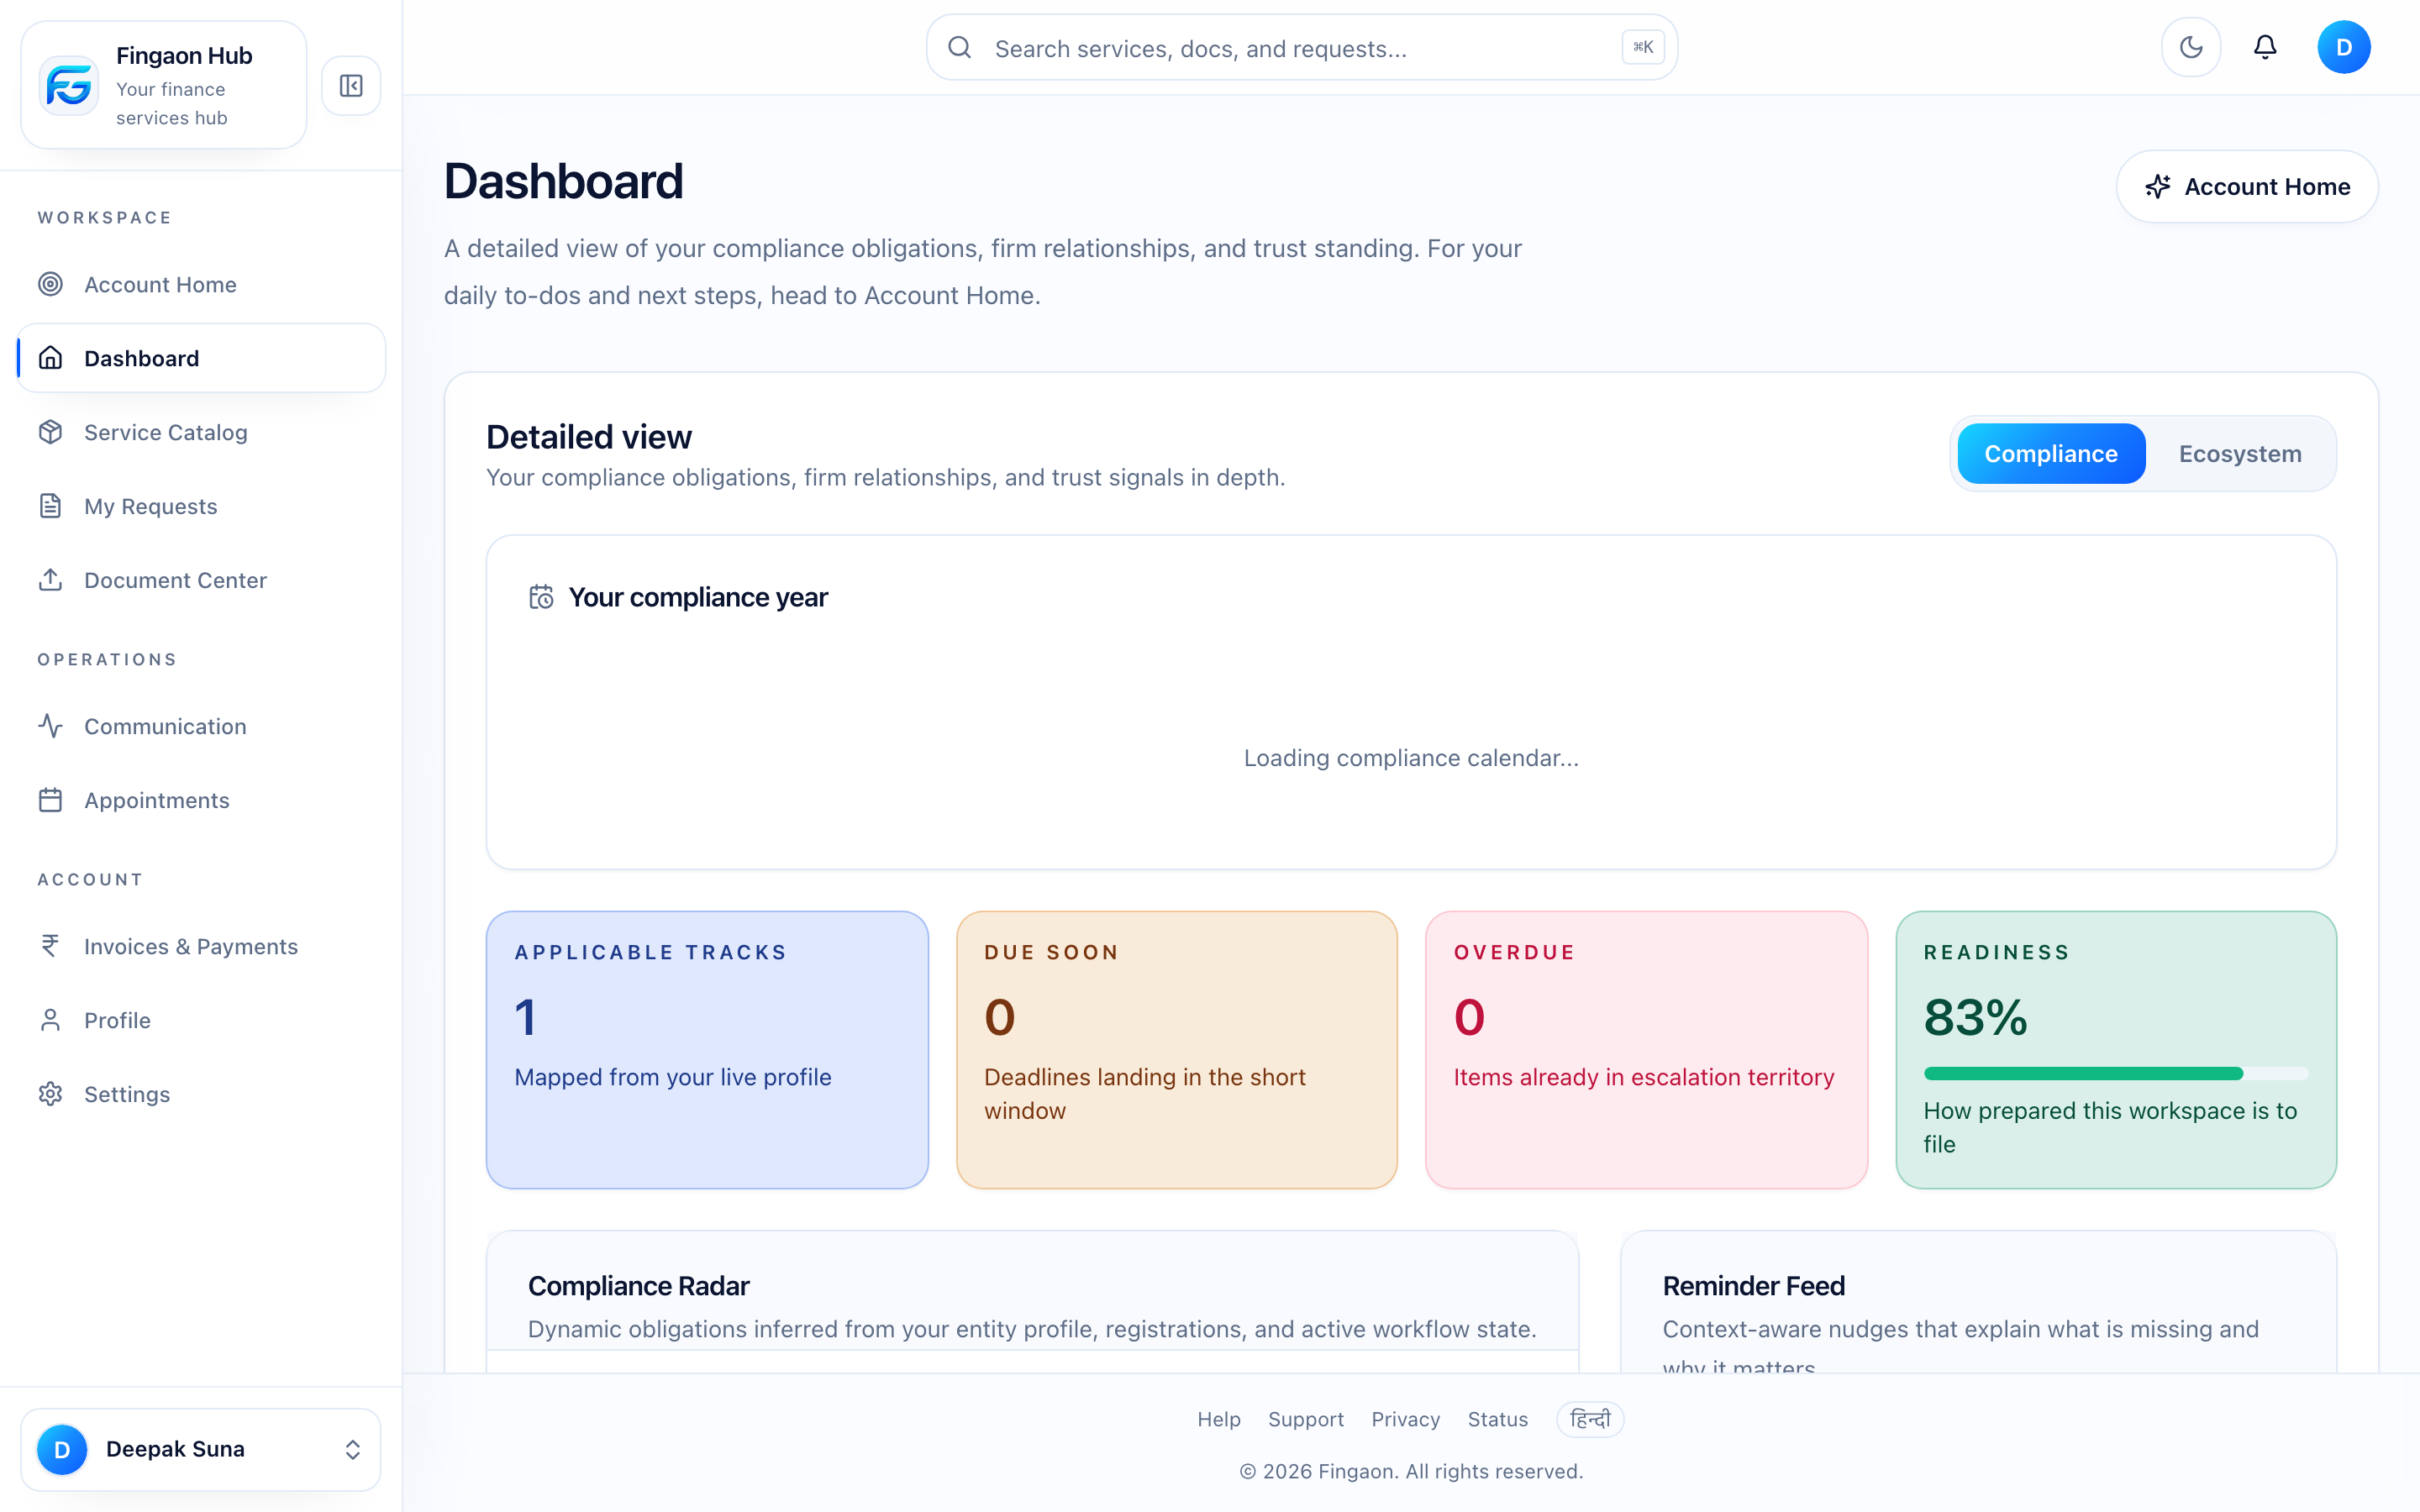The width and height of the screenshot is (2420, 1512).
Task: Click the 'Your compliance year' title
Action: coord(698,597)
